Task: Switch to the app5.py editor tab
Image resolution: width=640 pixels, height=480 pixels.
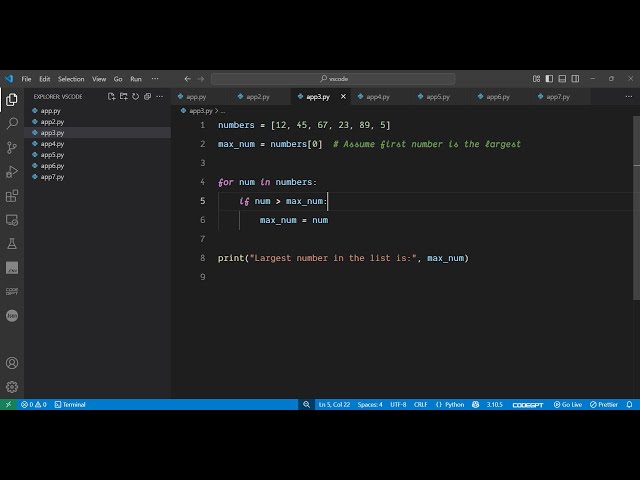Action: (x=441, y=97)
